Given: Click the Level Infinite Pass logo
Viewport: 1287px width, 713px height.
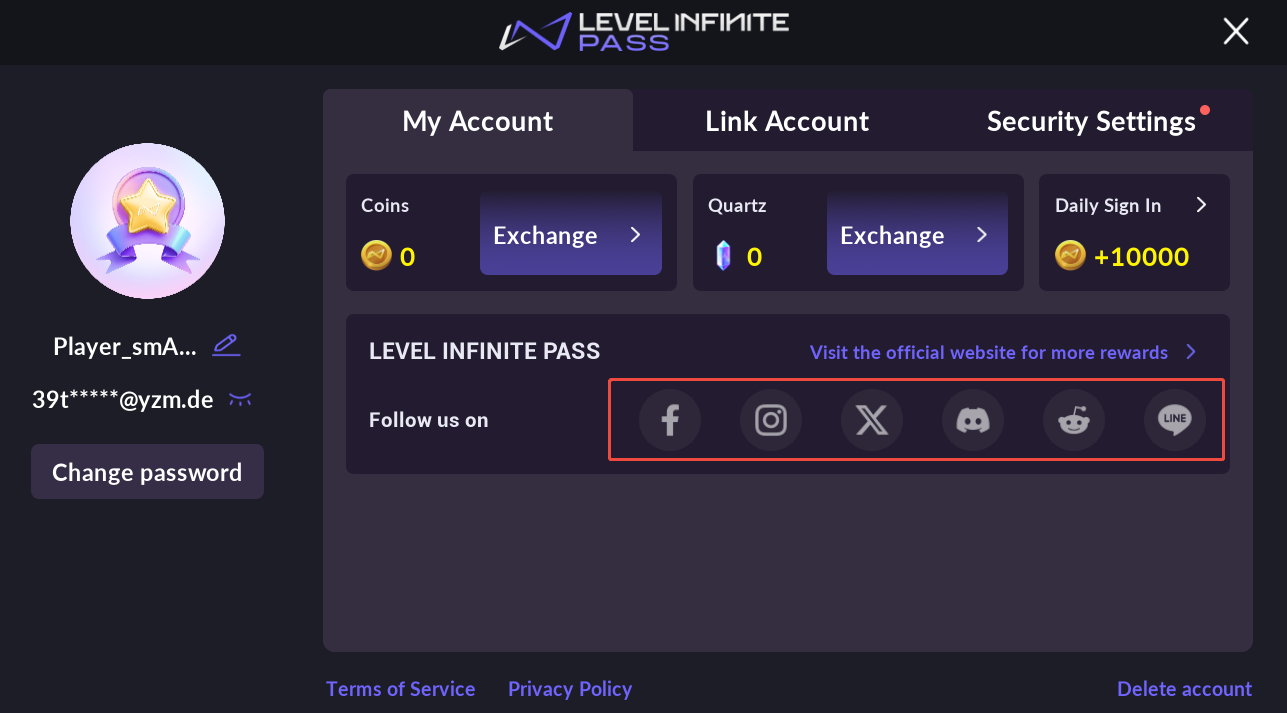Looking at the screenshot, I should coord(644,31).
